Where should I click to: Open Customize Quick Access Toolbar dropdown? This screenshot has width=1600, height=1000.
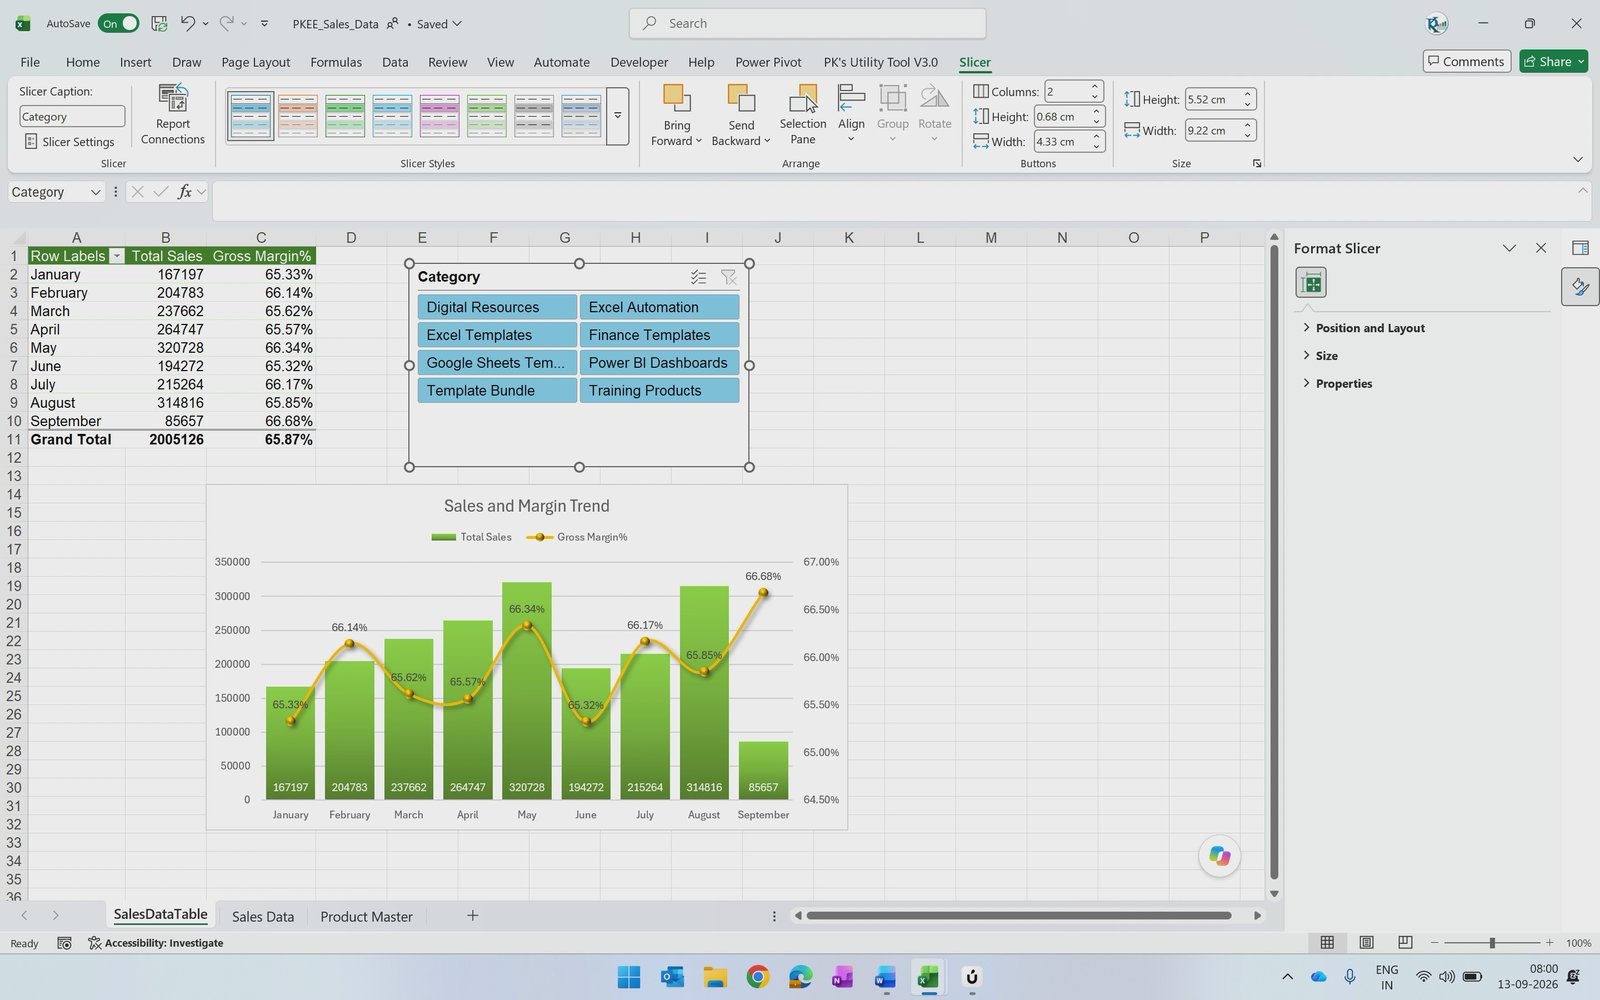264,23
